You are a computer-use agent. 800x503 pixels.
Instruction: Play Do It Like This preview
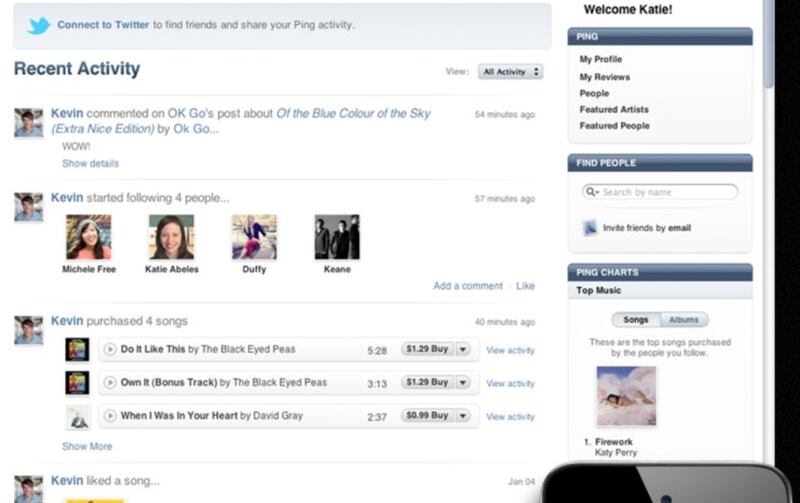tap(110, 349)
